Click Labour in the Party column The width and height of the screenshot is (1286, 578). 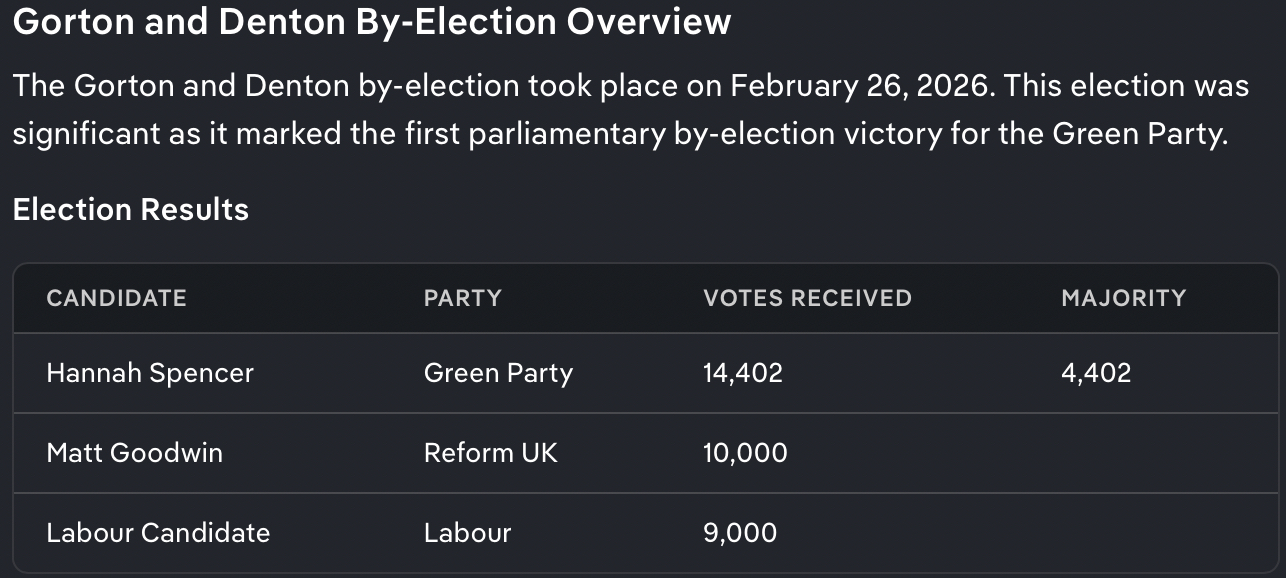467,533
